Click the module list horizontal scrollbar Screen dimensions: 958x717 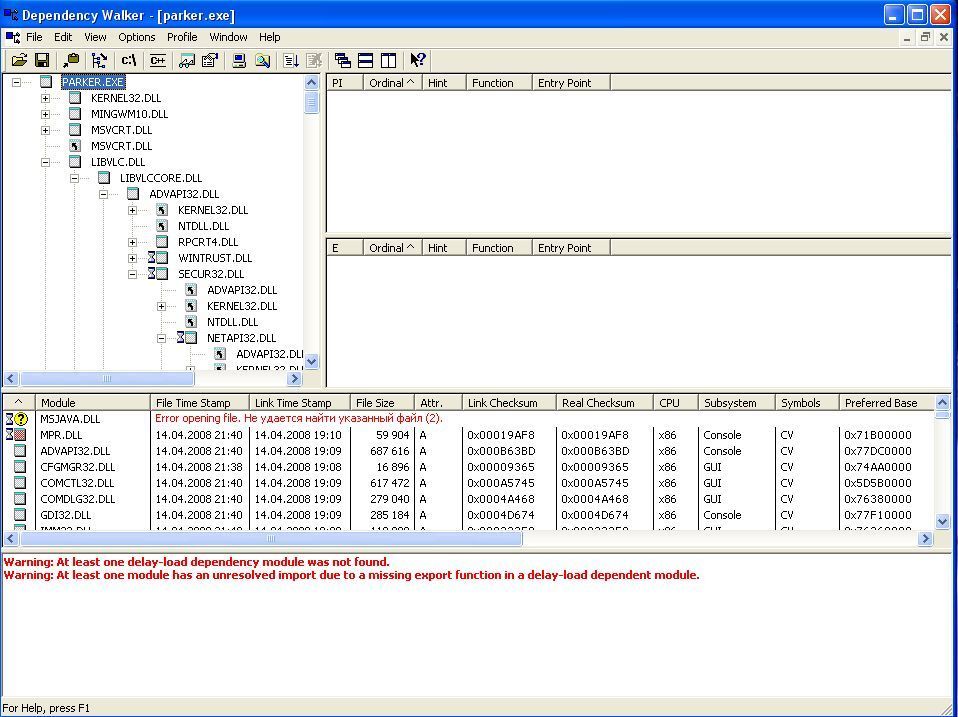point(270,539)
